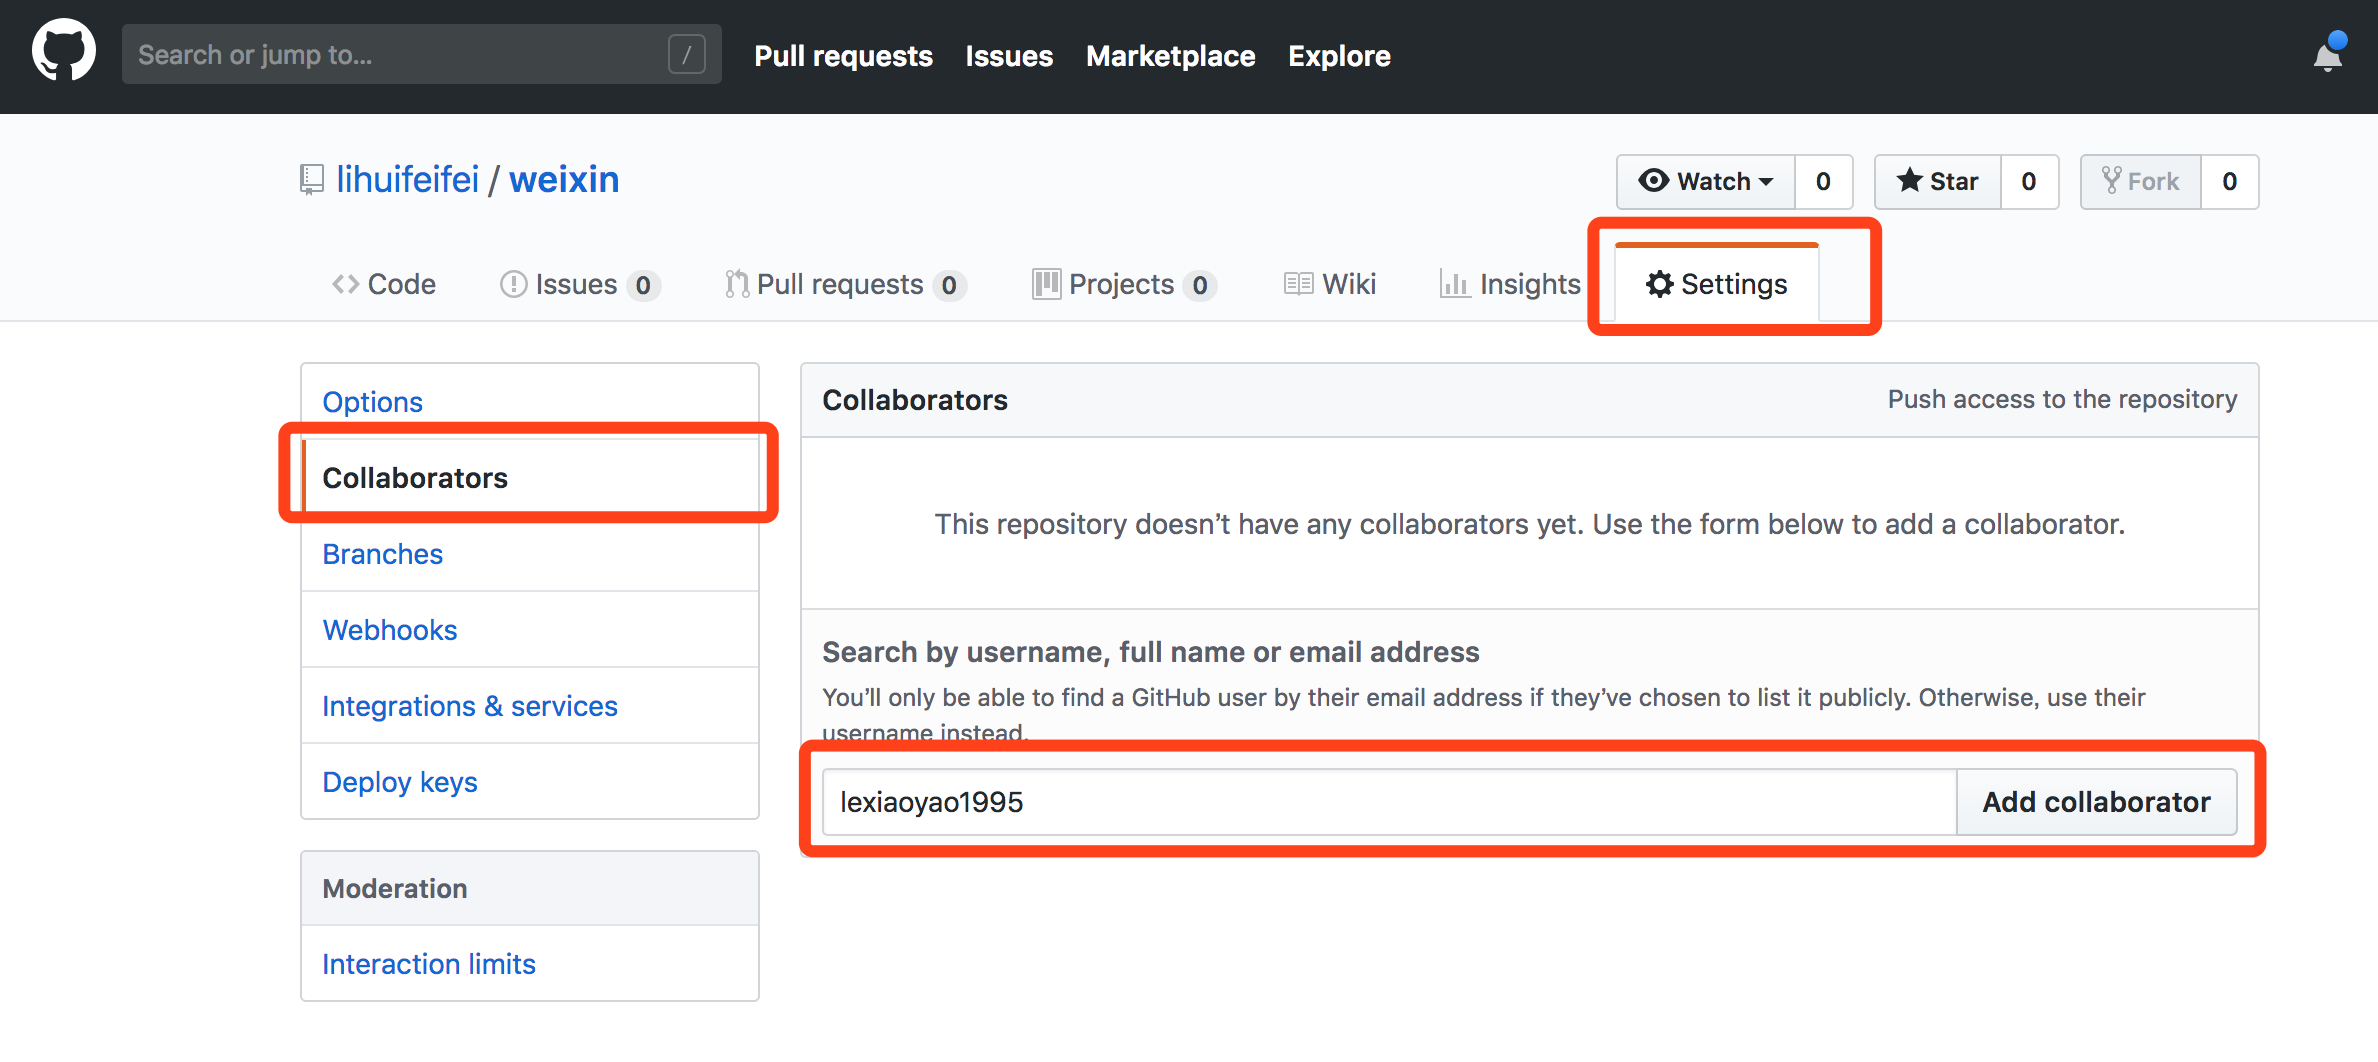2378x1062 pixels.
Task: View the stargazers count next to Star
Action: click(x=2029, y=181)
